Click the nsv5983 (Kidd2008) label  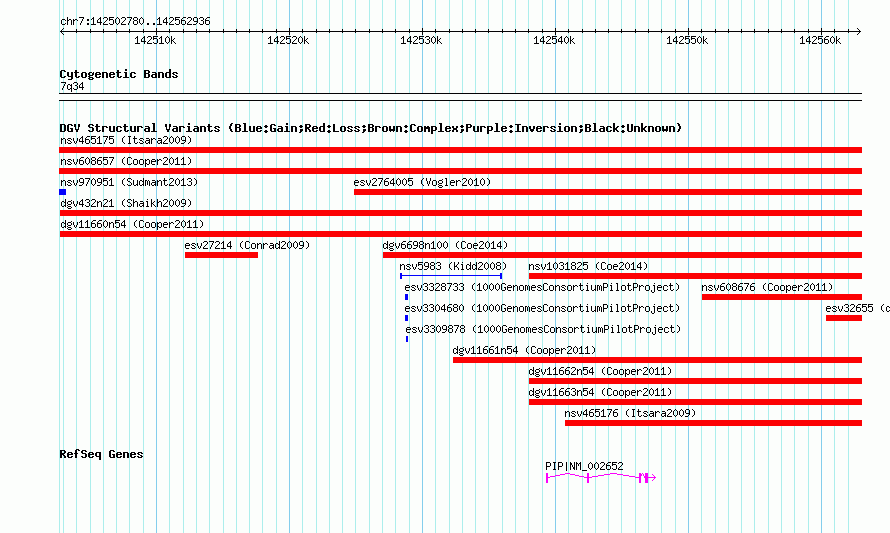[453, 266]
